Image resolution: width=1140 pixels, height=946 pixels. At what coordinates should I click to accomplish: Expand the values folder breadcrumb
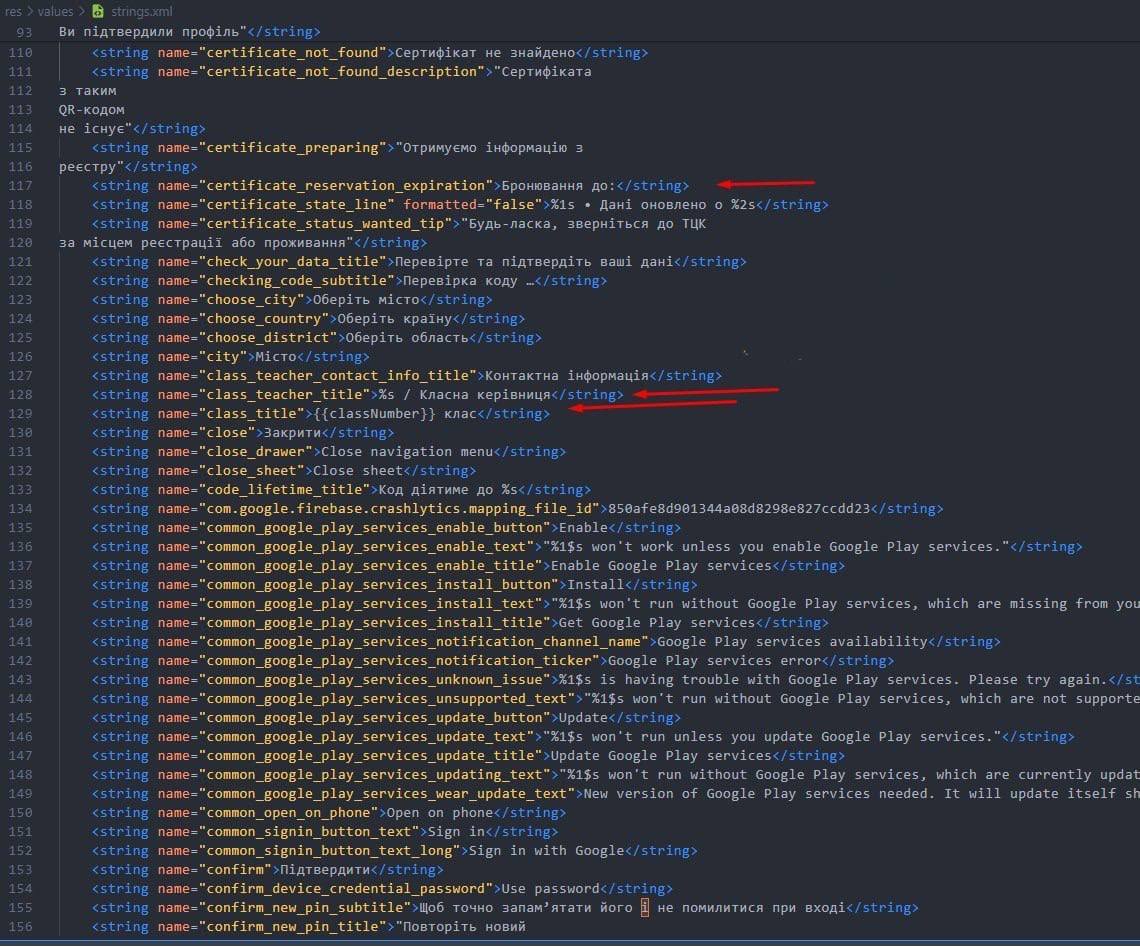click(56, 12)
